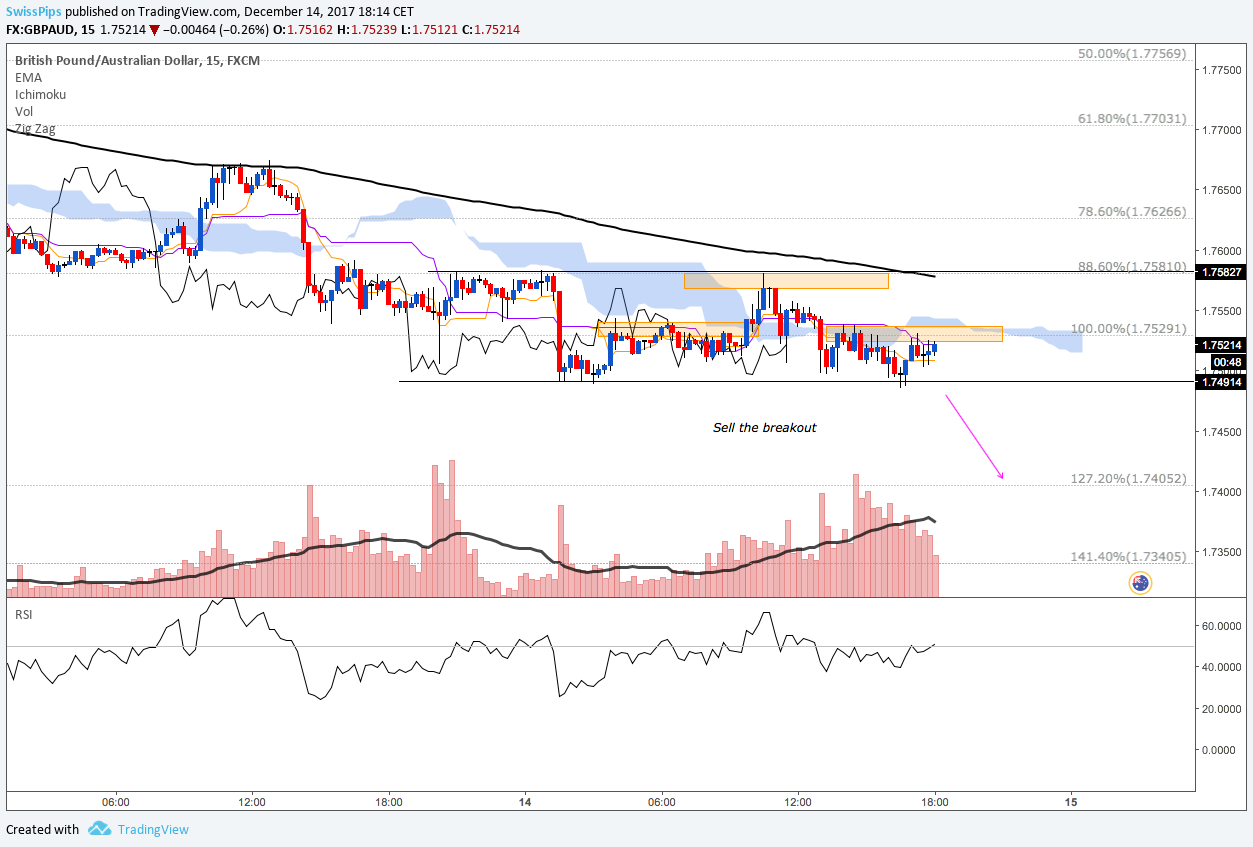Open the TradingView link at bottom
1253x847 pixels.
click(x=153, y=829)
